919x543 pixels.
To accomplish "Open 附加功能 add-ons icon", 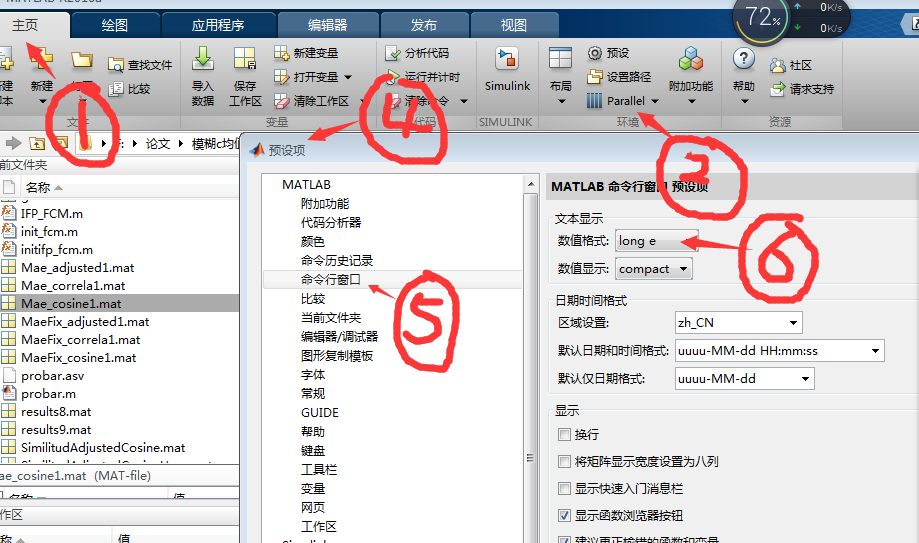I will 690,59.
